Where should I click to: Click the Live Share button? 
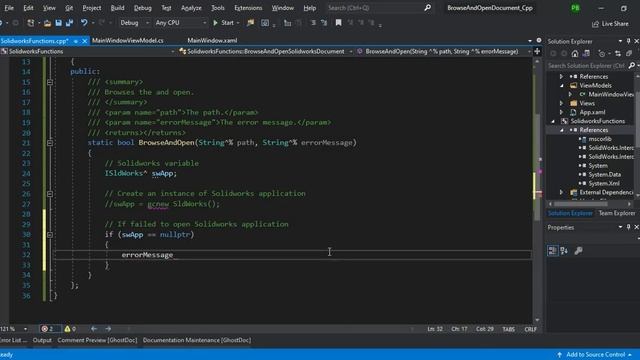(610, 24)
